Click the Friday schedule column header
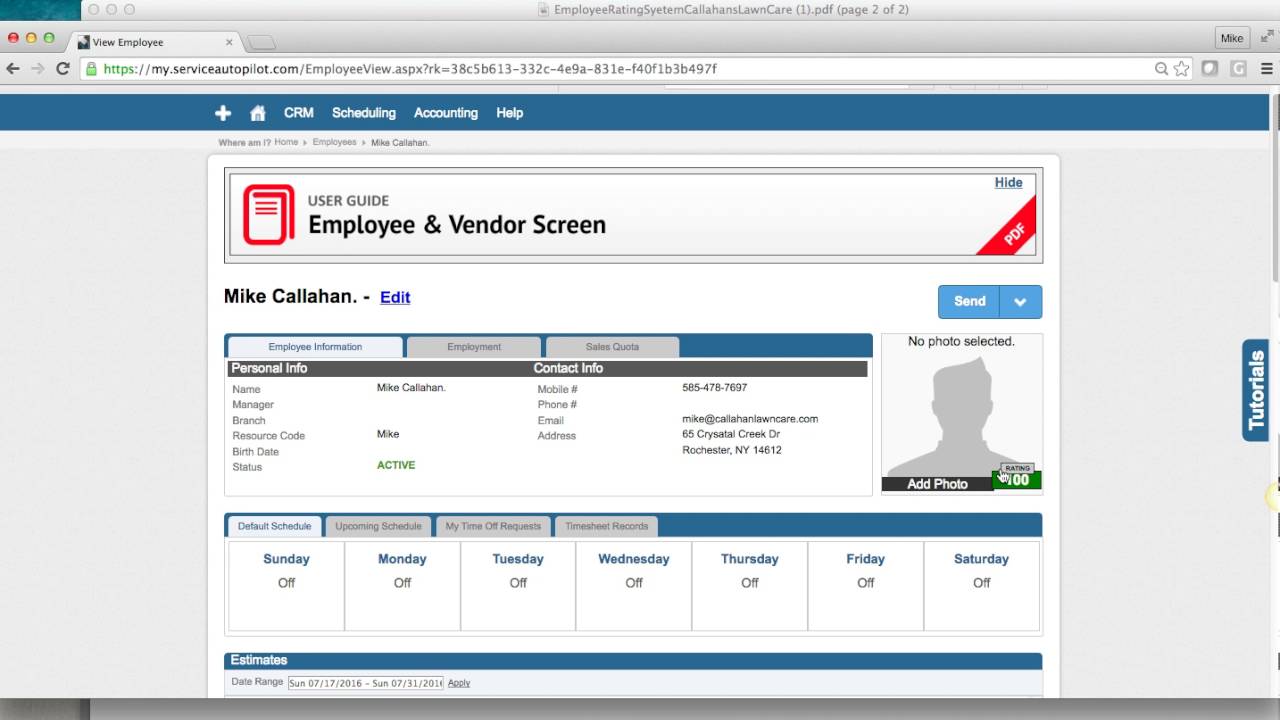 (x=865, y=559)
